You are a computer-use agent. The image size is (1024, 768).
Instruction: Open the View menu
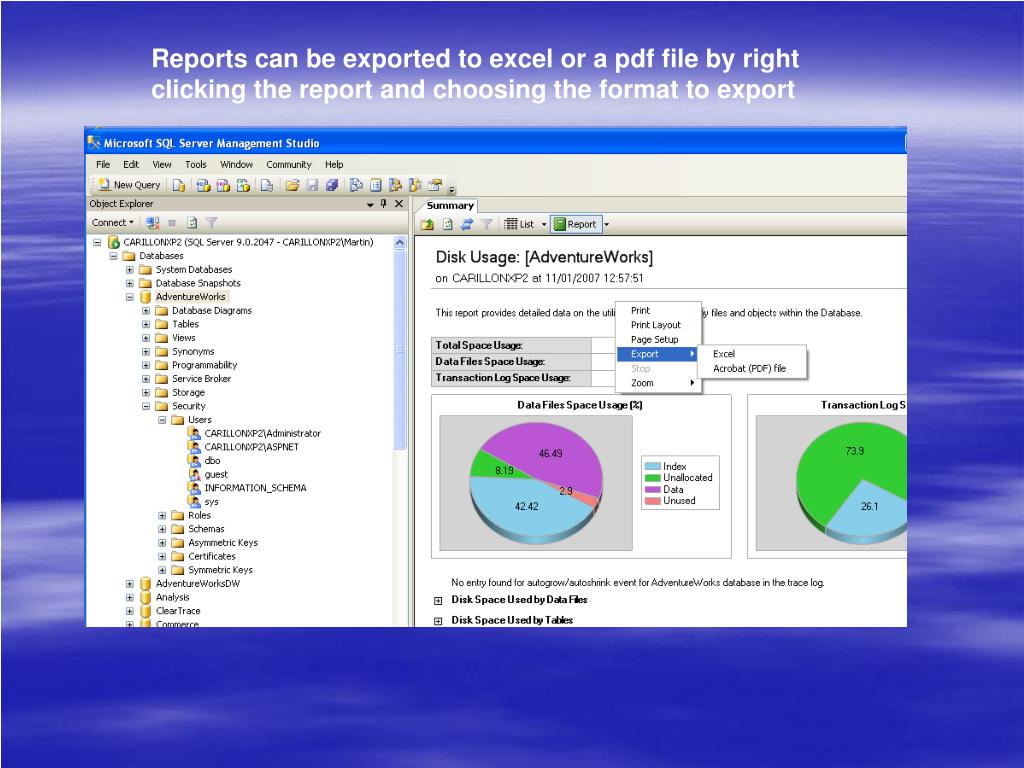pos(162,165)
